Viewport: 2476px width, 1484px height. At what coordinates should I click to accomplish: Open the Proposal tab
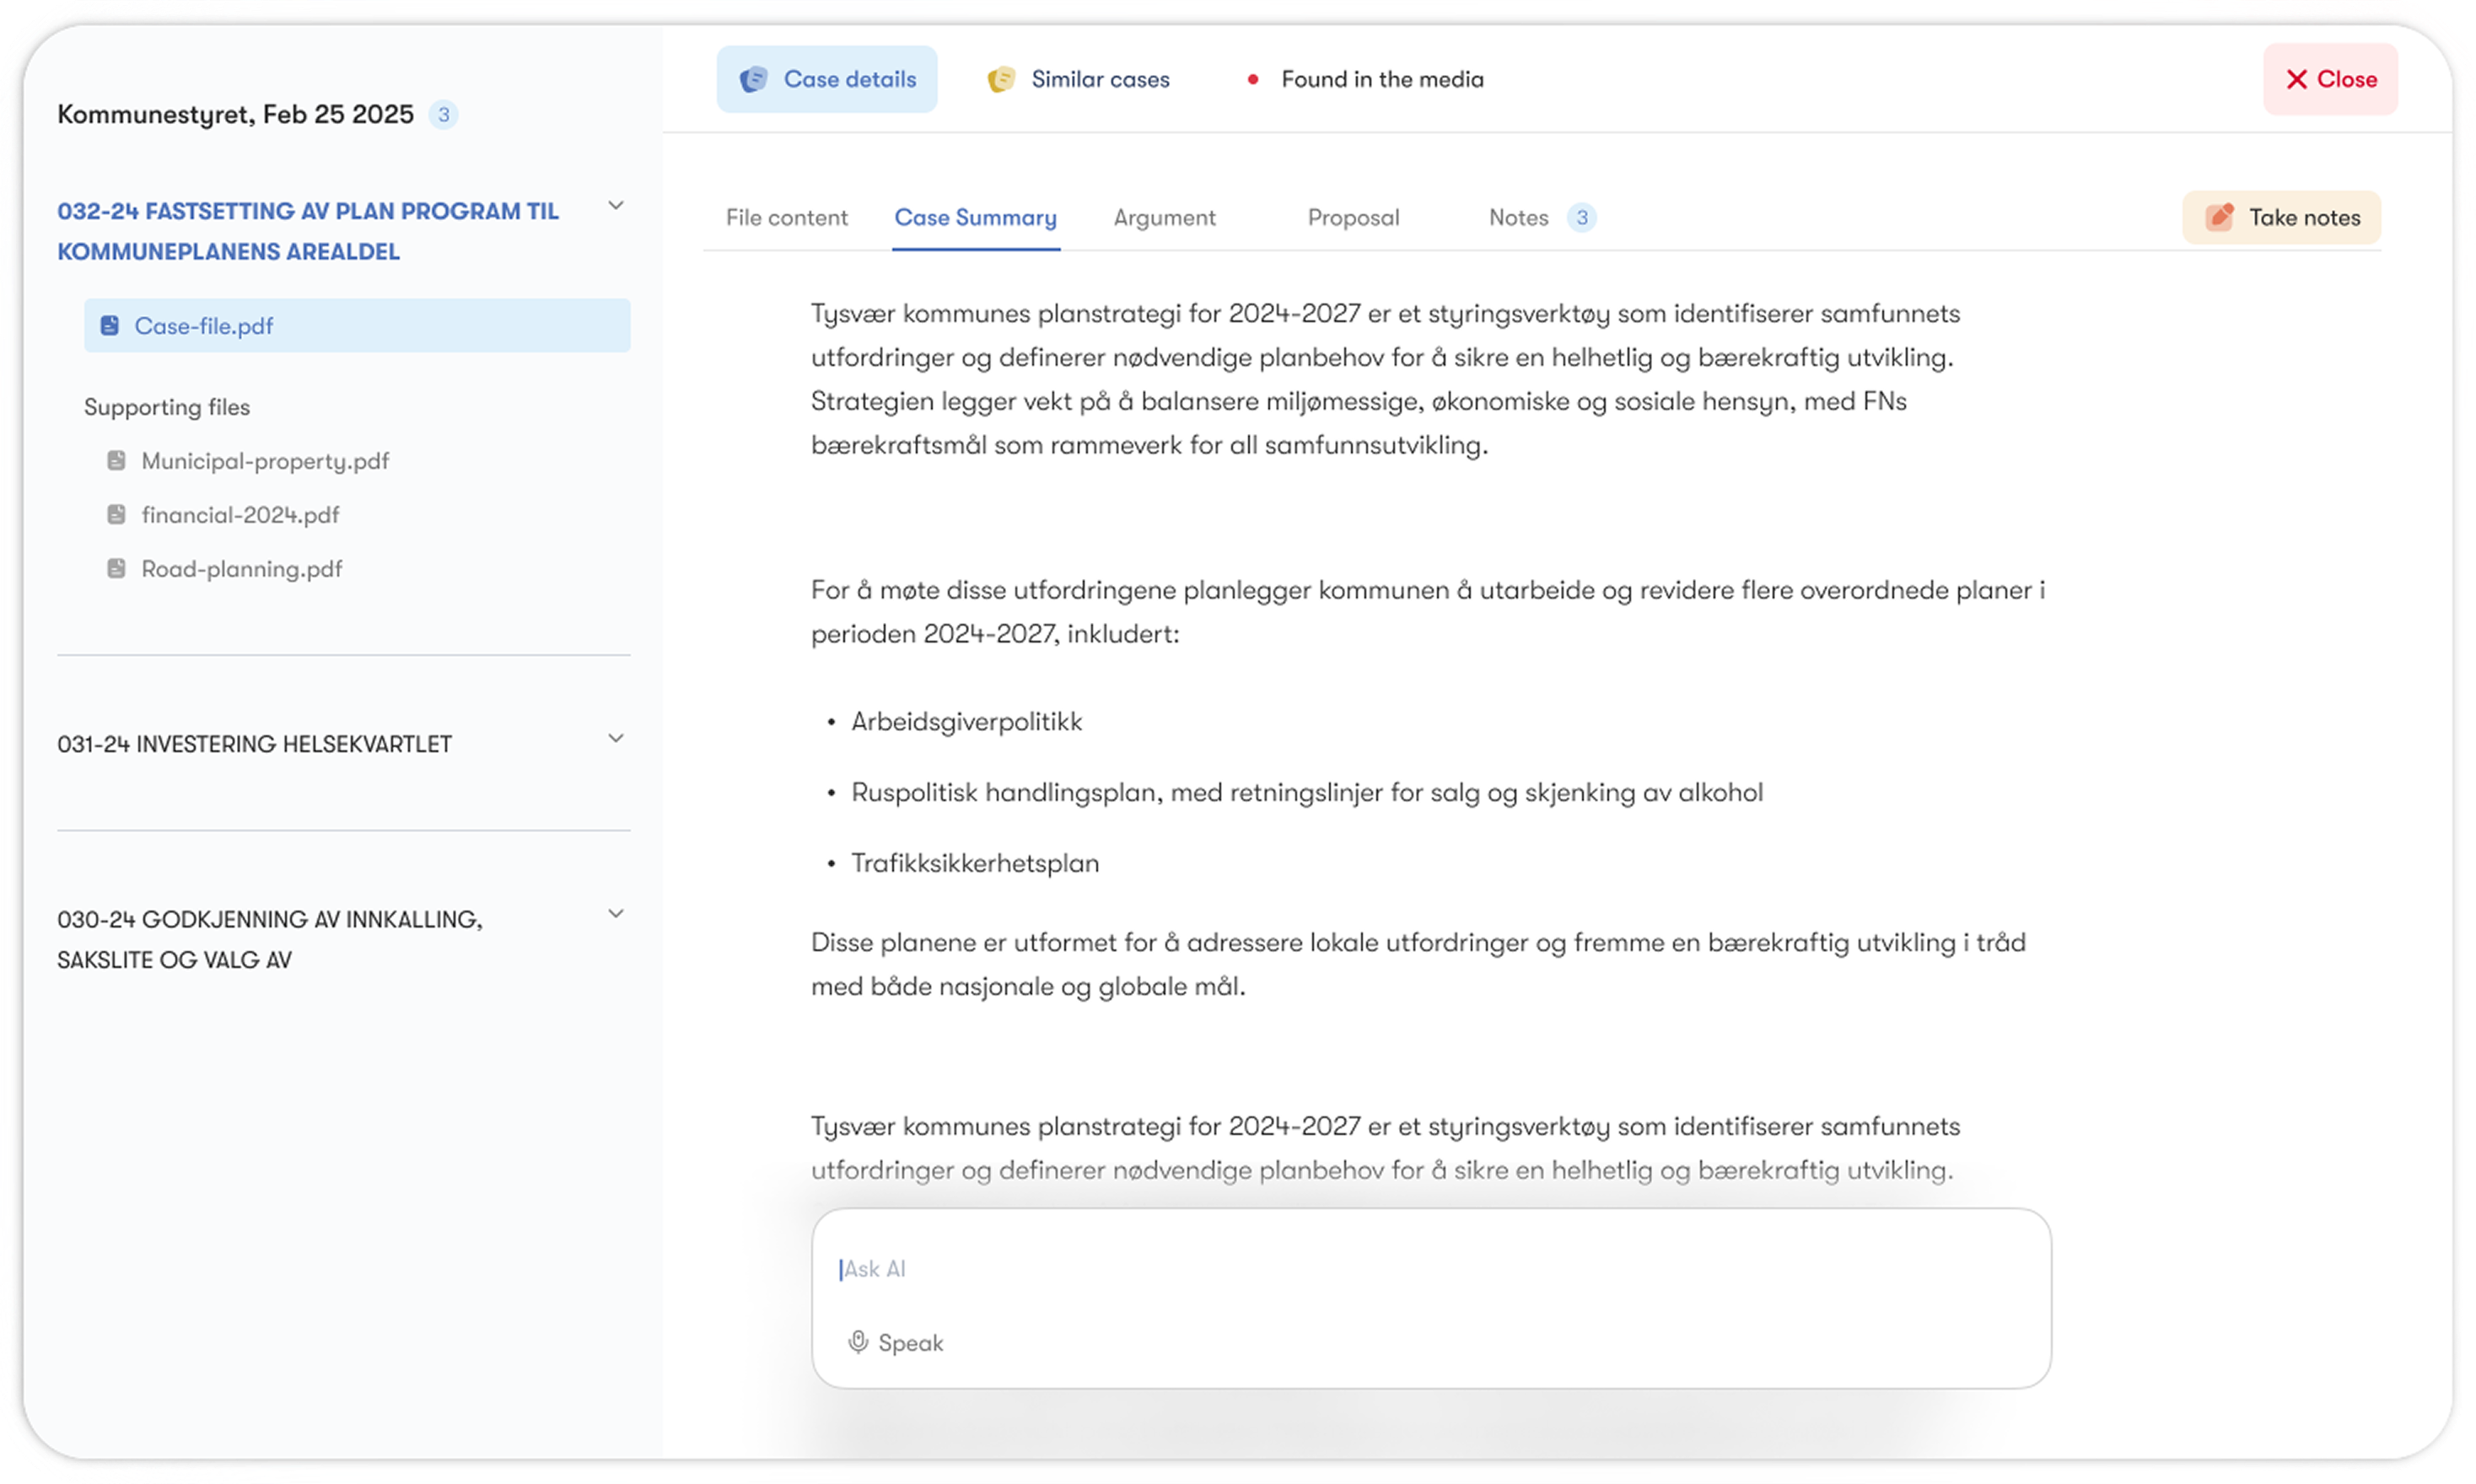1353,217
